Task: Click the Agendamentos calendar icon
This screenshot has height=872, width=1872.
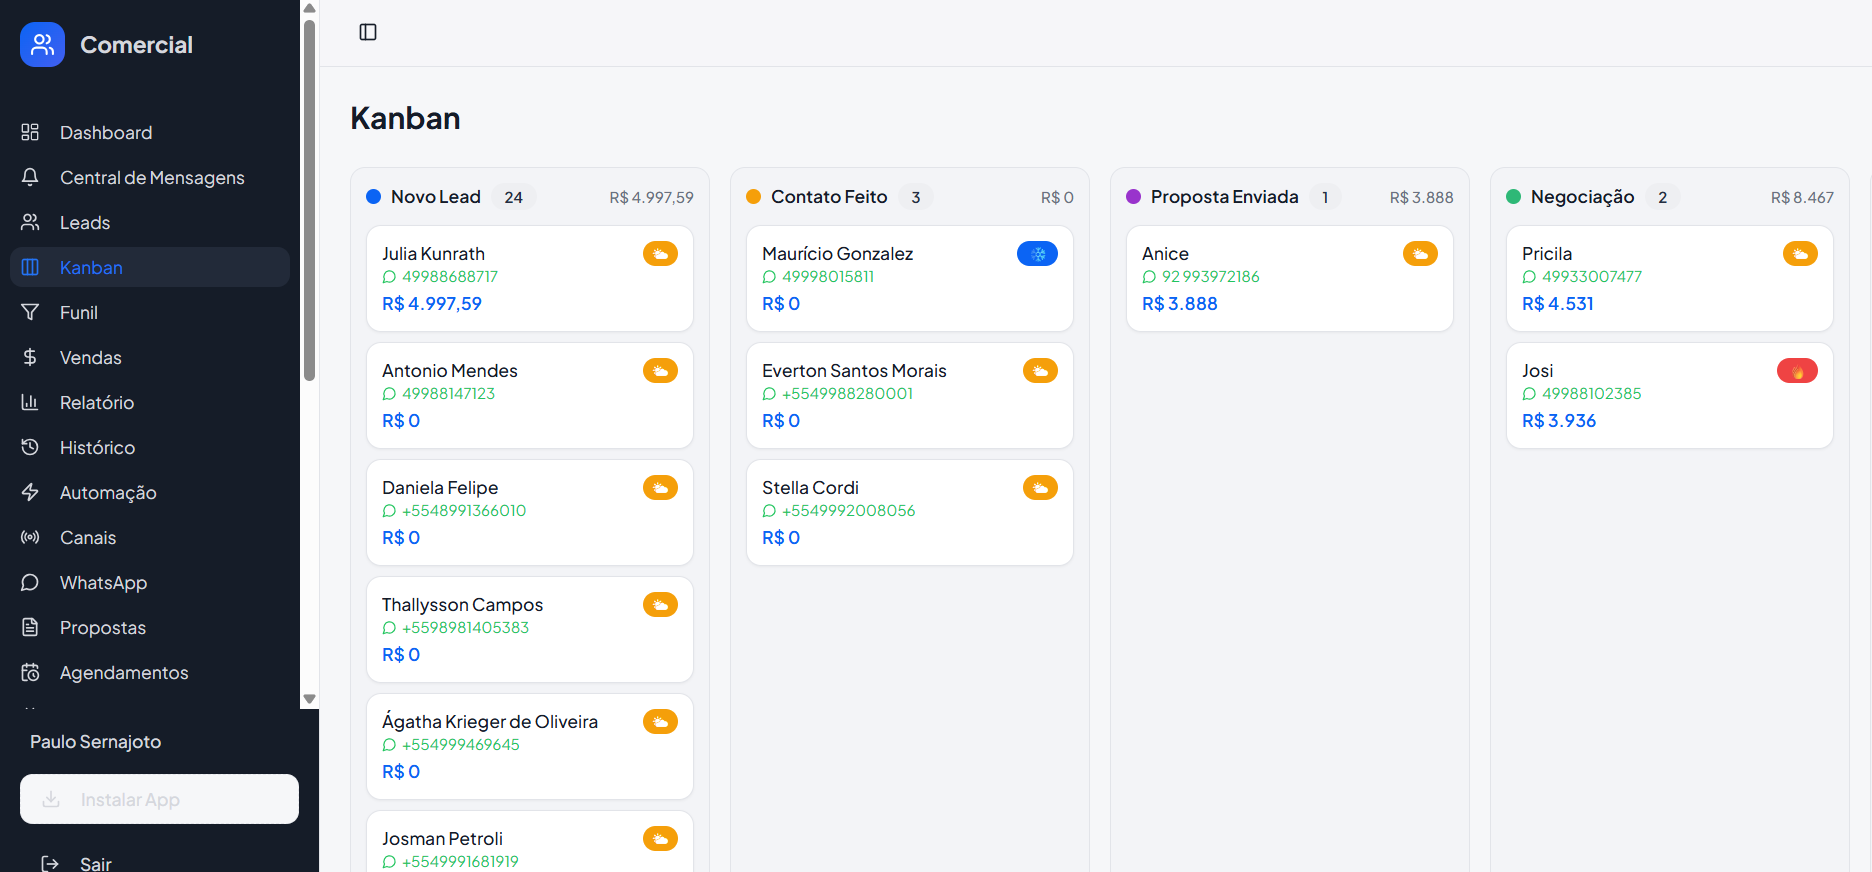Action: click(x=30, y=672)
